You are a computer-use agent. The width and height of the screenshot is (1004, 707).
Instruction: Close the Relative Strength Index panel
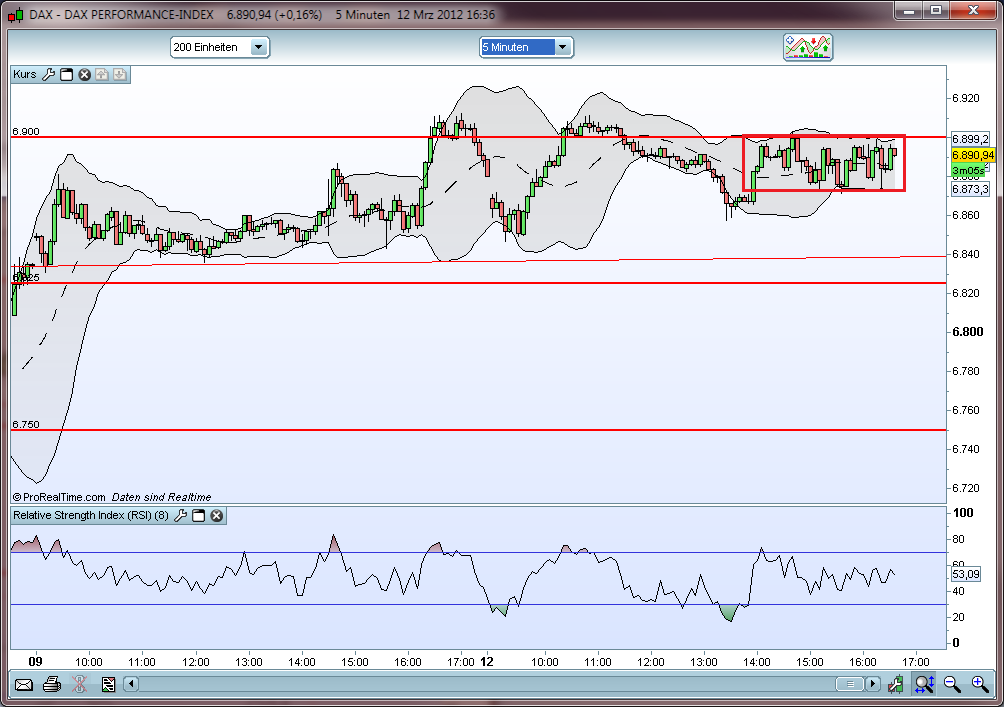tap(216, 515)
